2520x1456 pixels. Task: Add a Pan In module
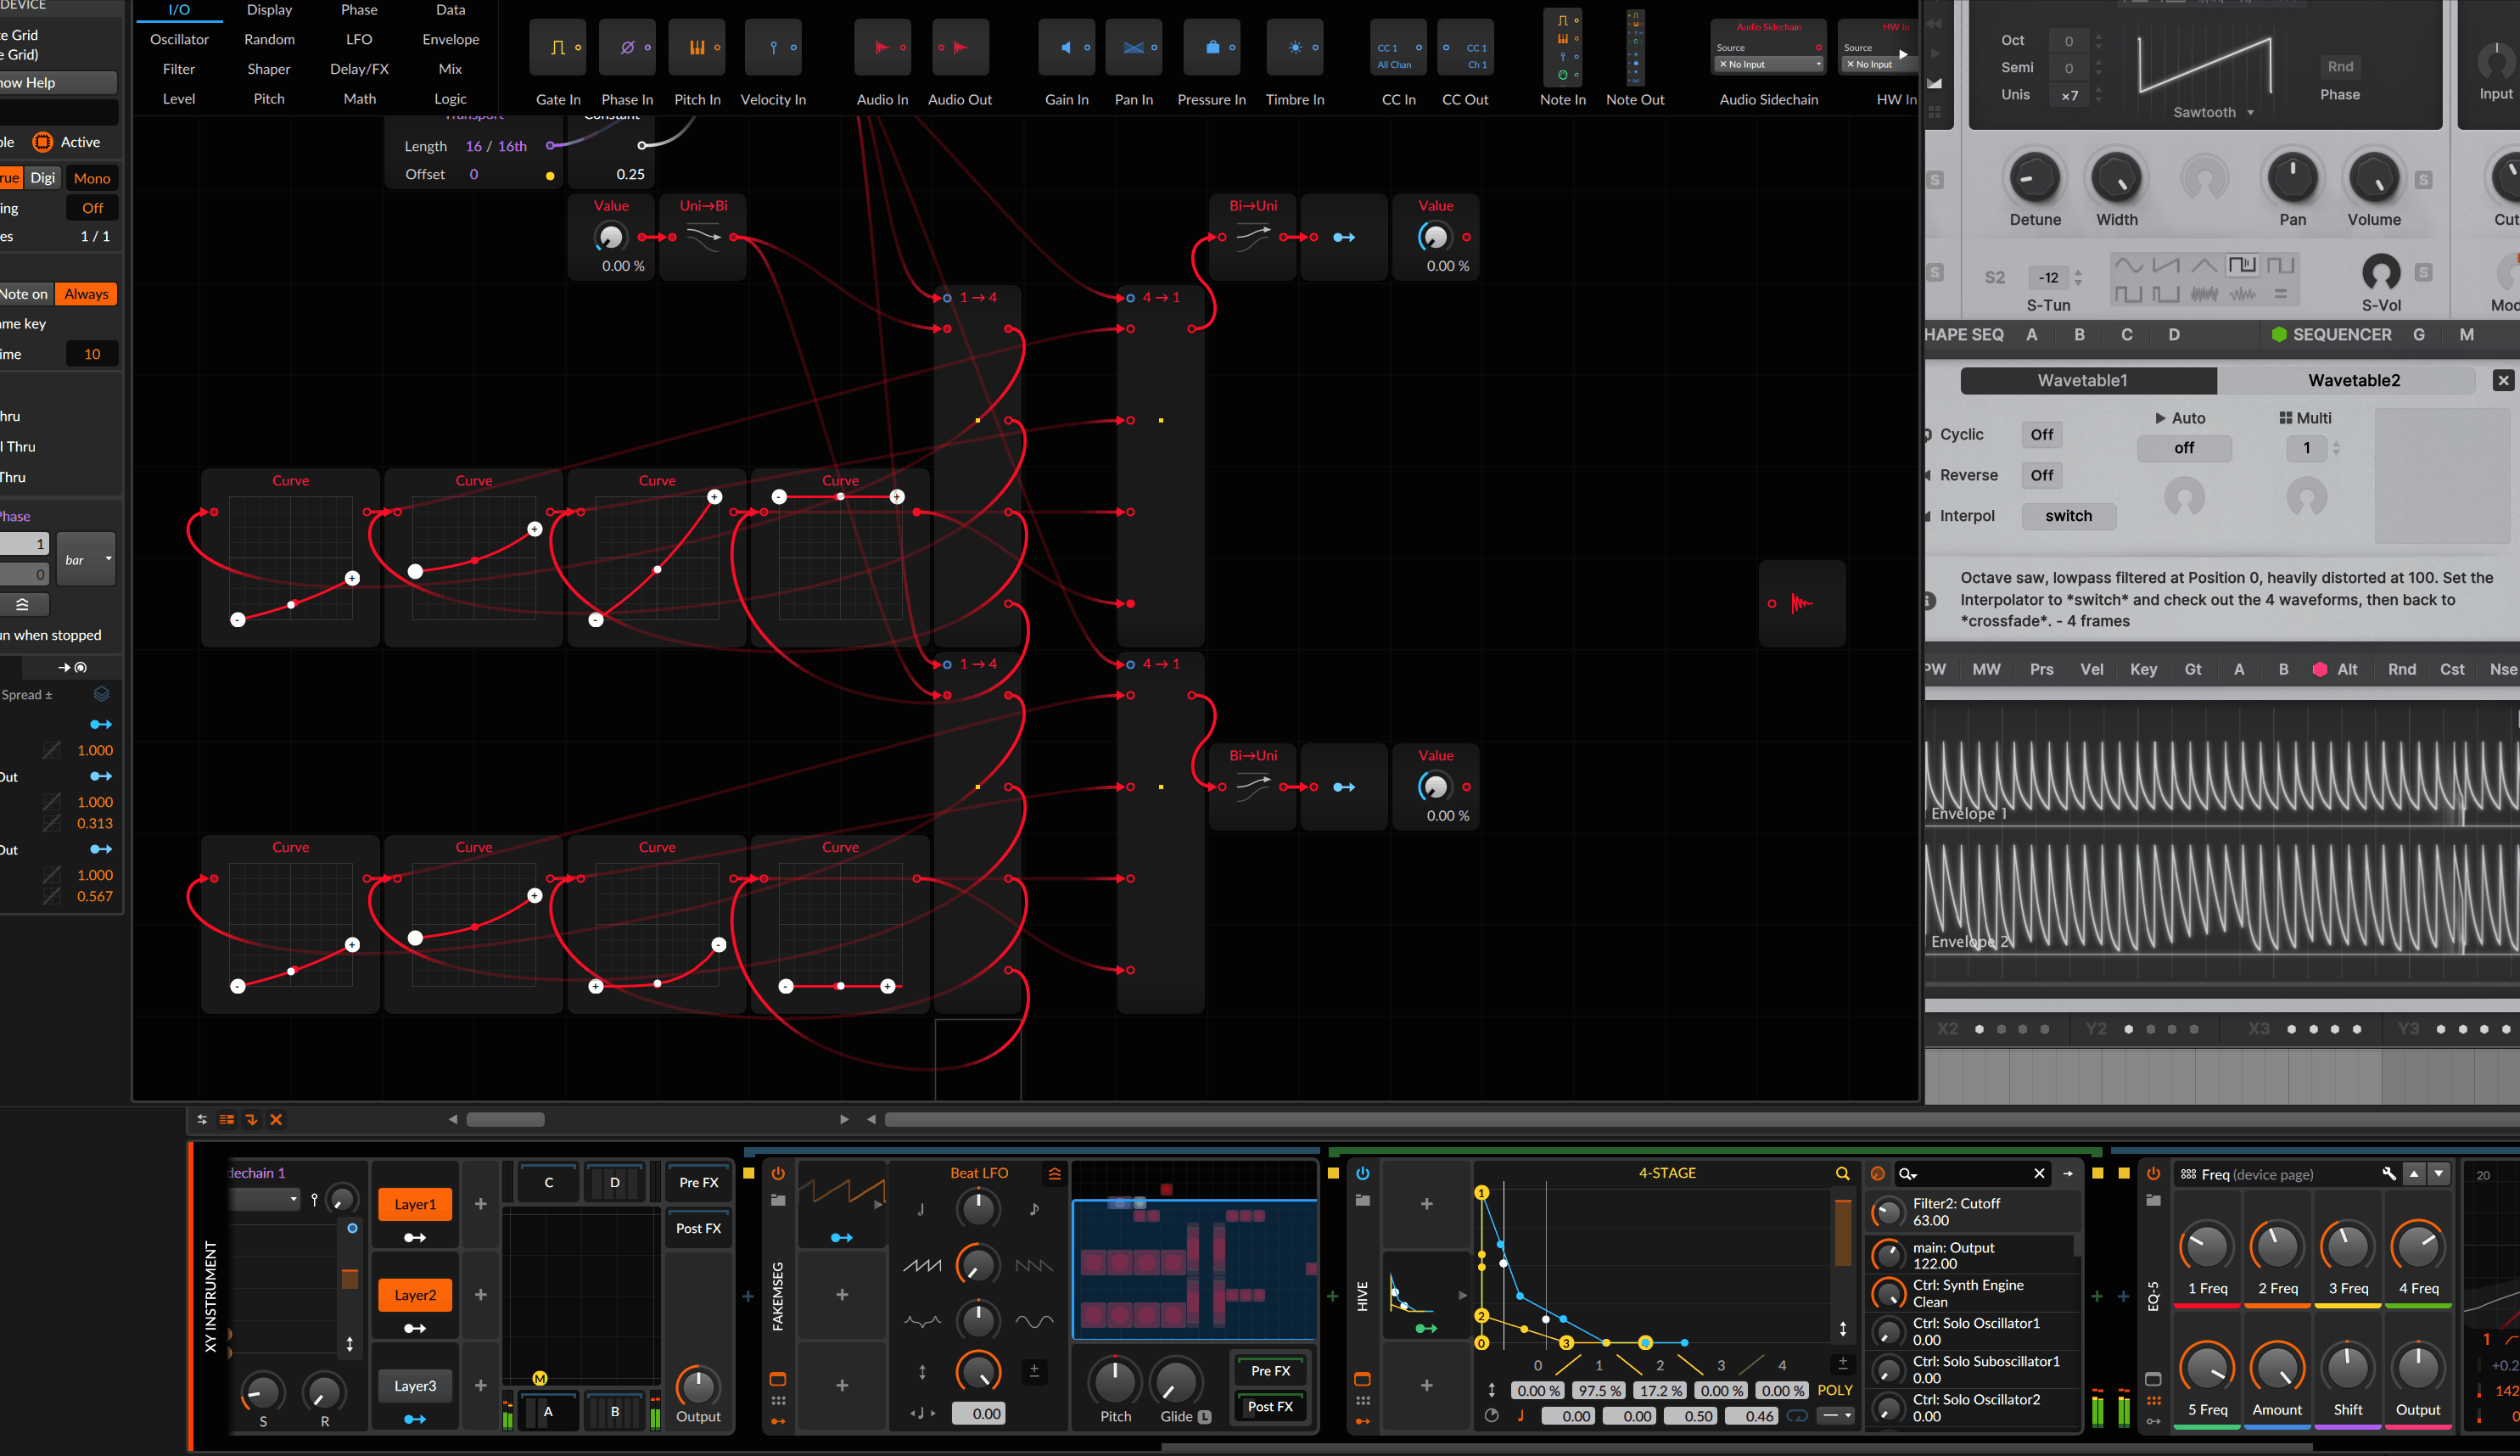(1134, 48)
